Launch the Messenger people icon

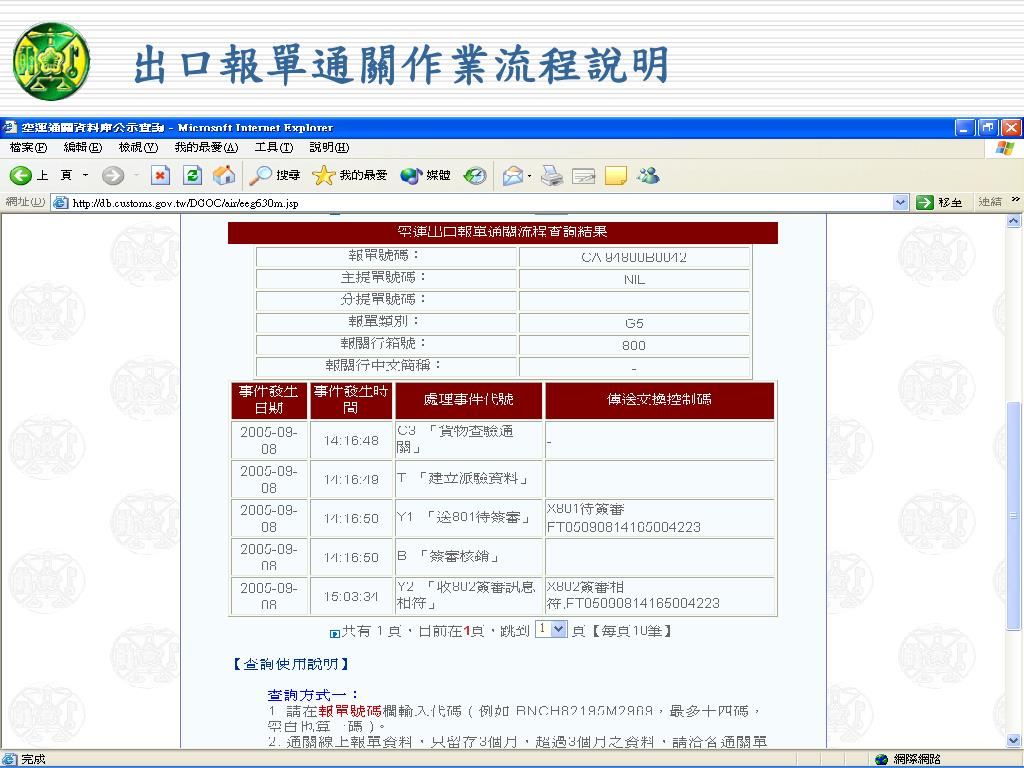tap(648, 176)
